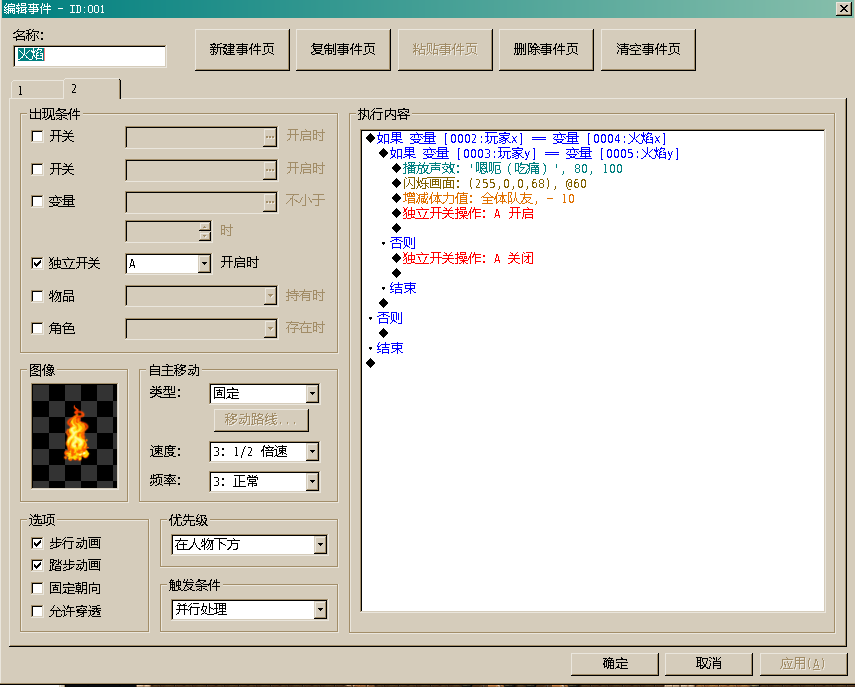The height and width of the screenshot is (687, 855).
Task: Click the 删除事件页 button
Action: [546, 50]
